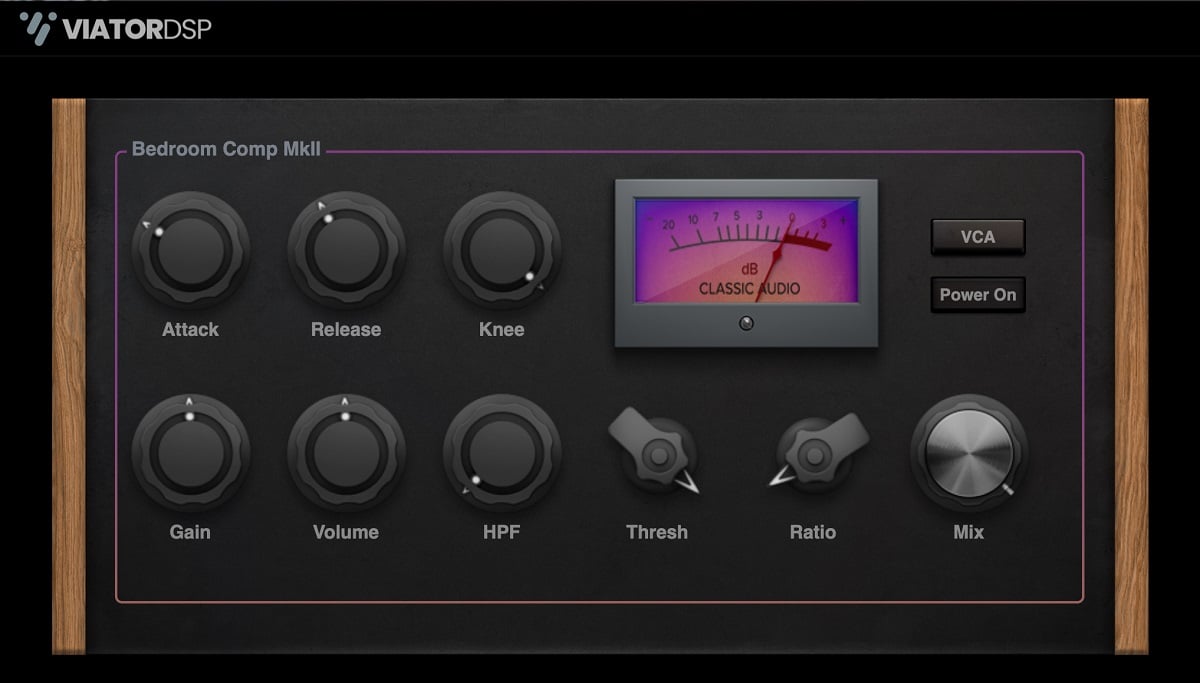Click the HPF label
1200x683 pixels.
pos(502,532)
